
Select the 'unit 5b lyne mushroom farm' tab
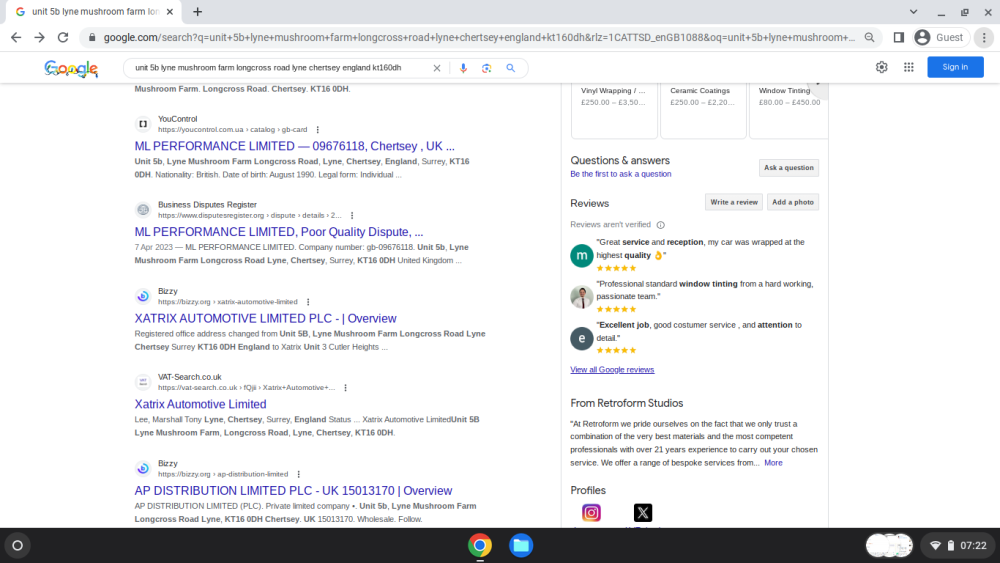[94, 11]
